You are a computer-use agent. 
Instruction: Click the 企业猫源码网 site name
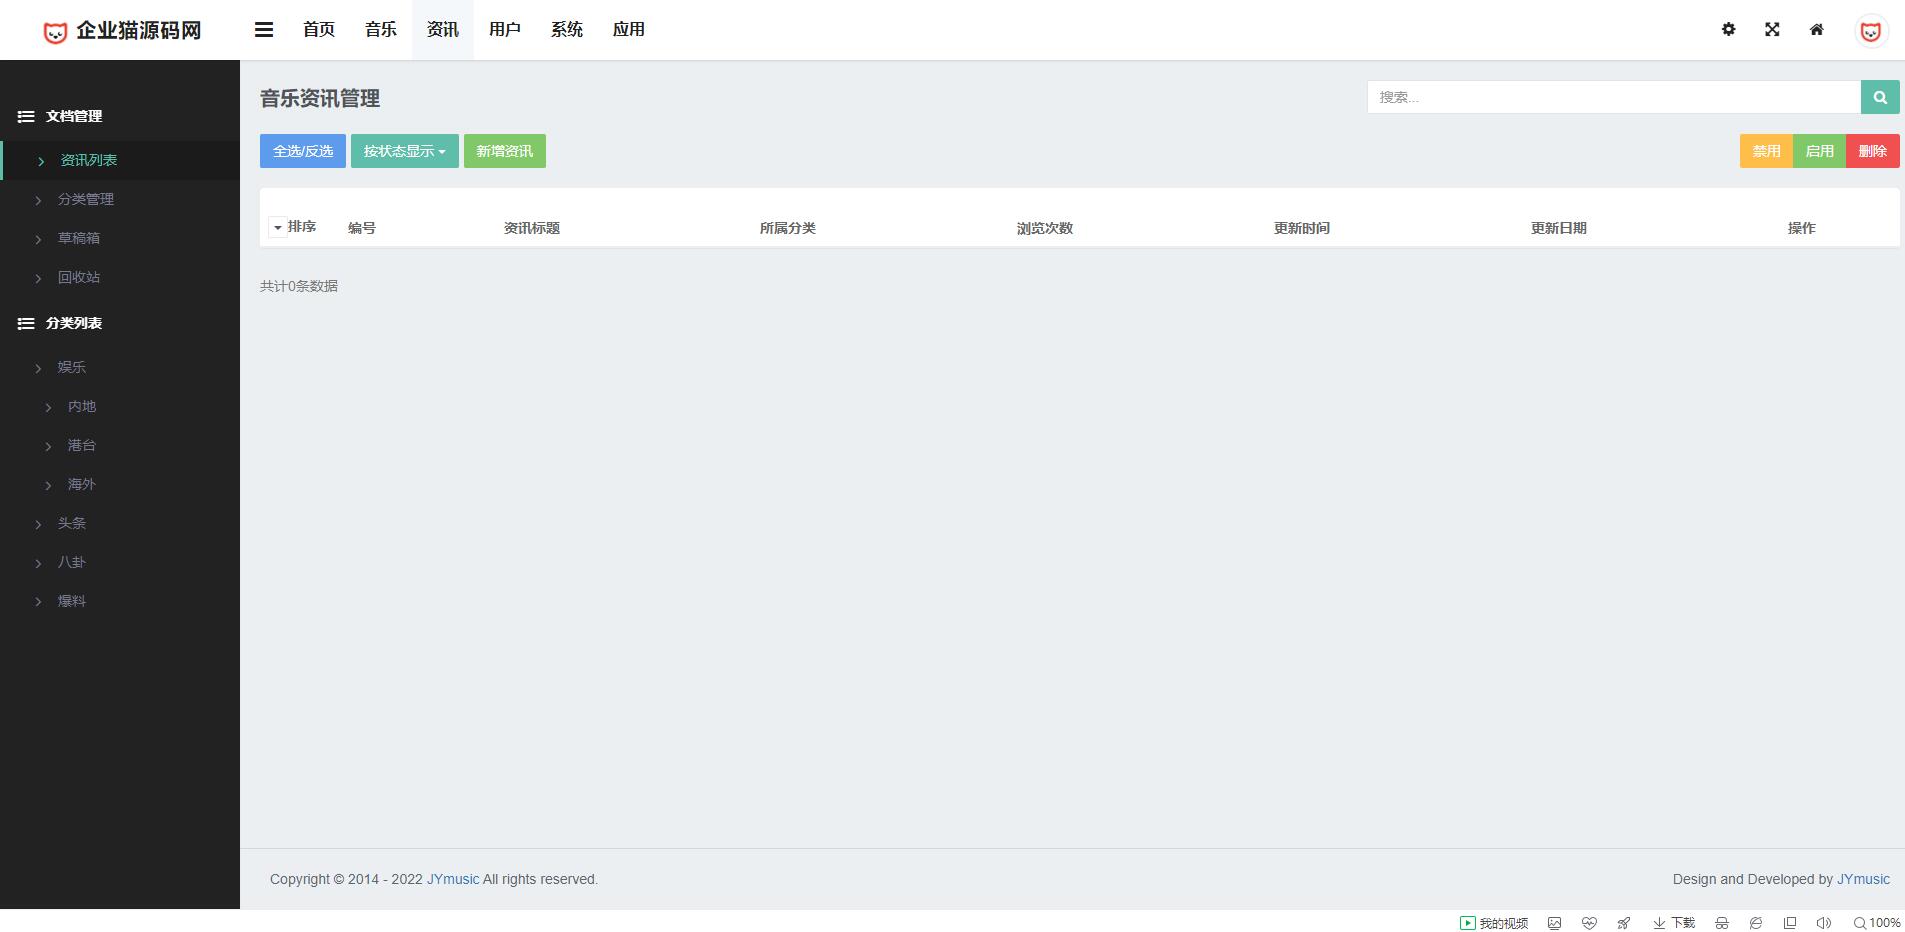click(x=139, y=31)
